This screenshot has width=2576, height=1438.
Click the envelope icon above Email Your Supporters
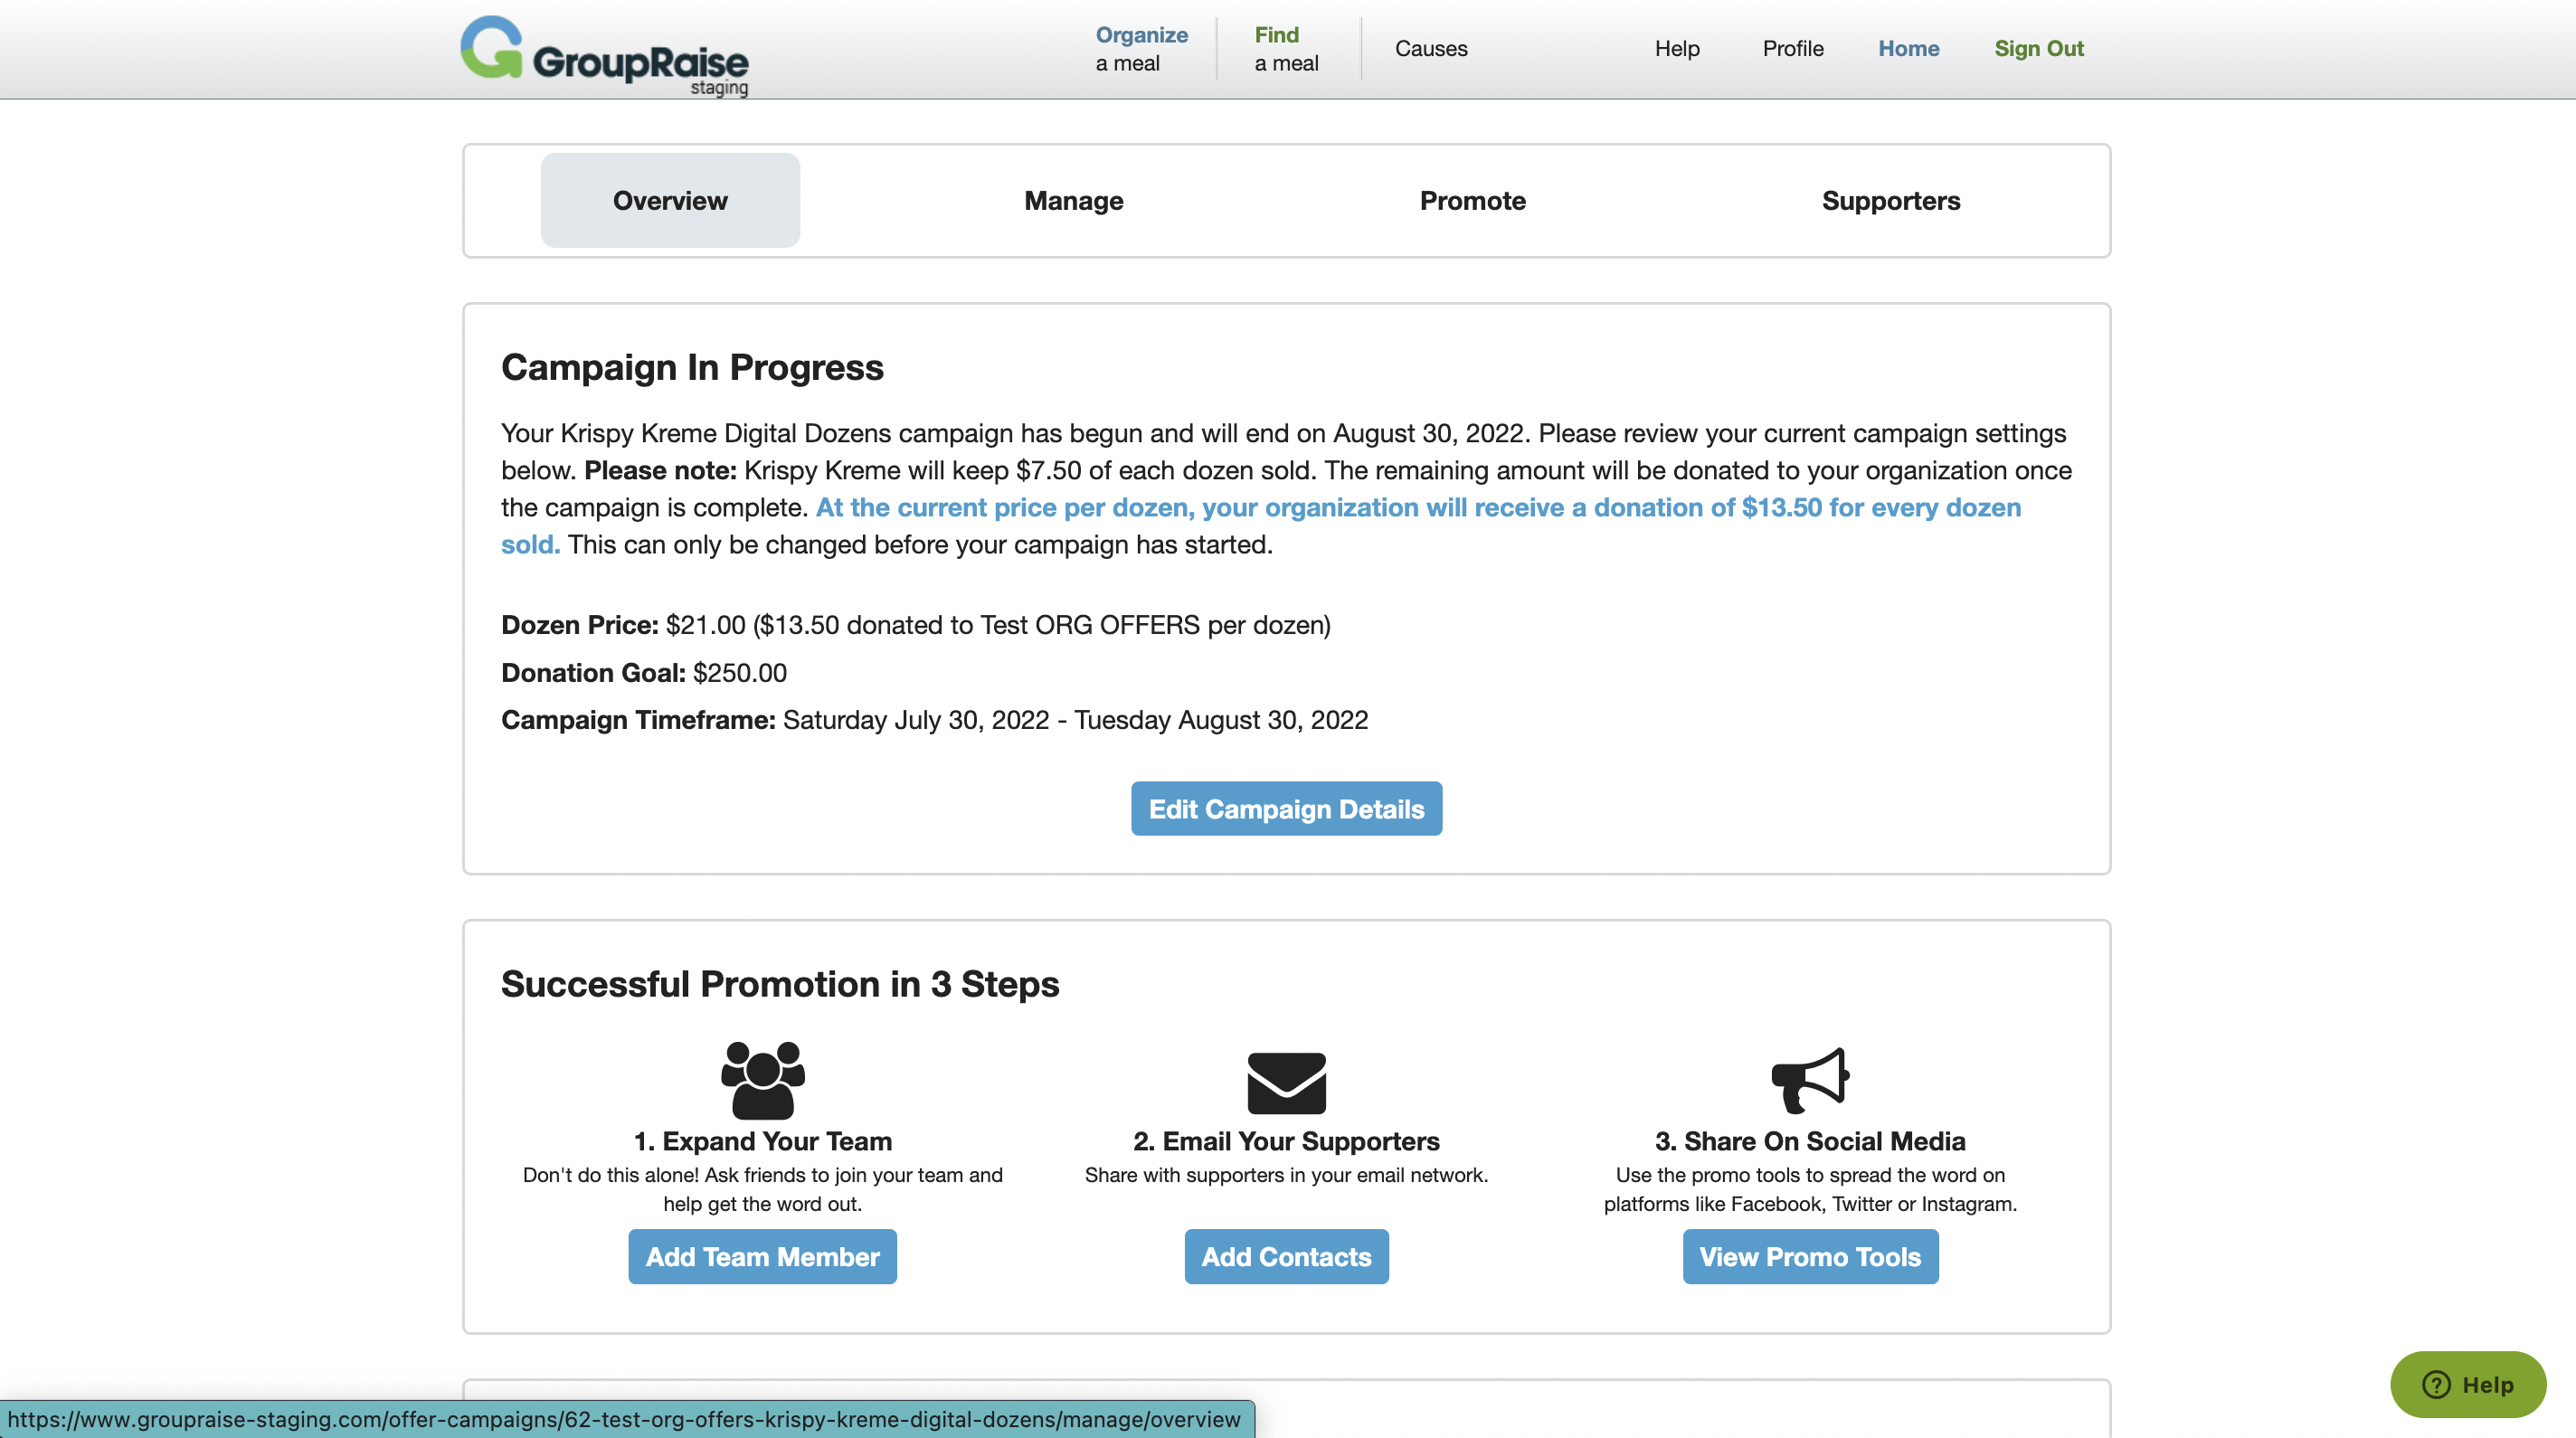1286,1083
